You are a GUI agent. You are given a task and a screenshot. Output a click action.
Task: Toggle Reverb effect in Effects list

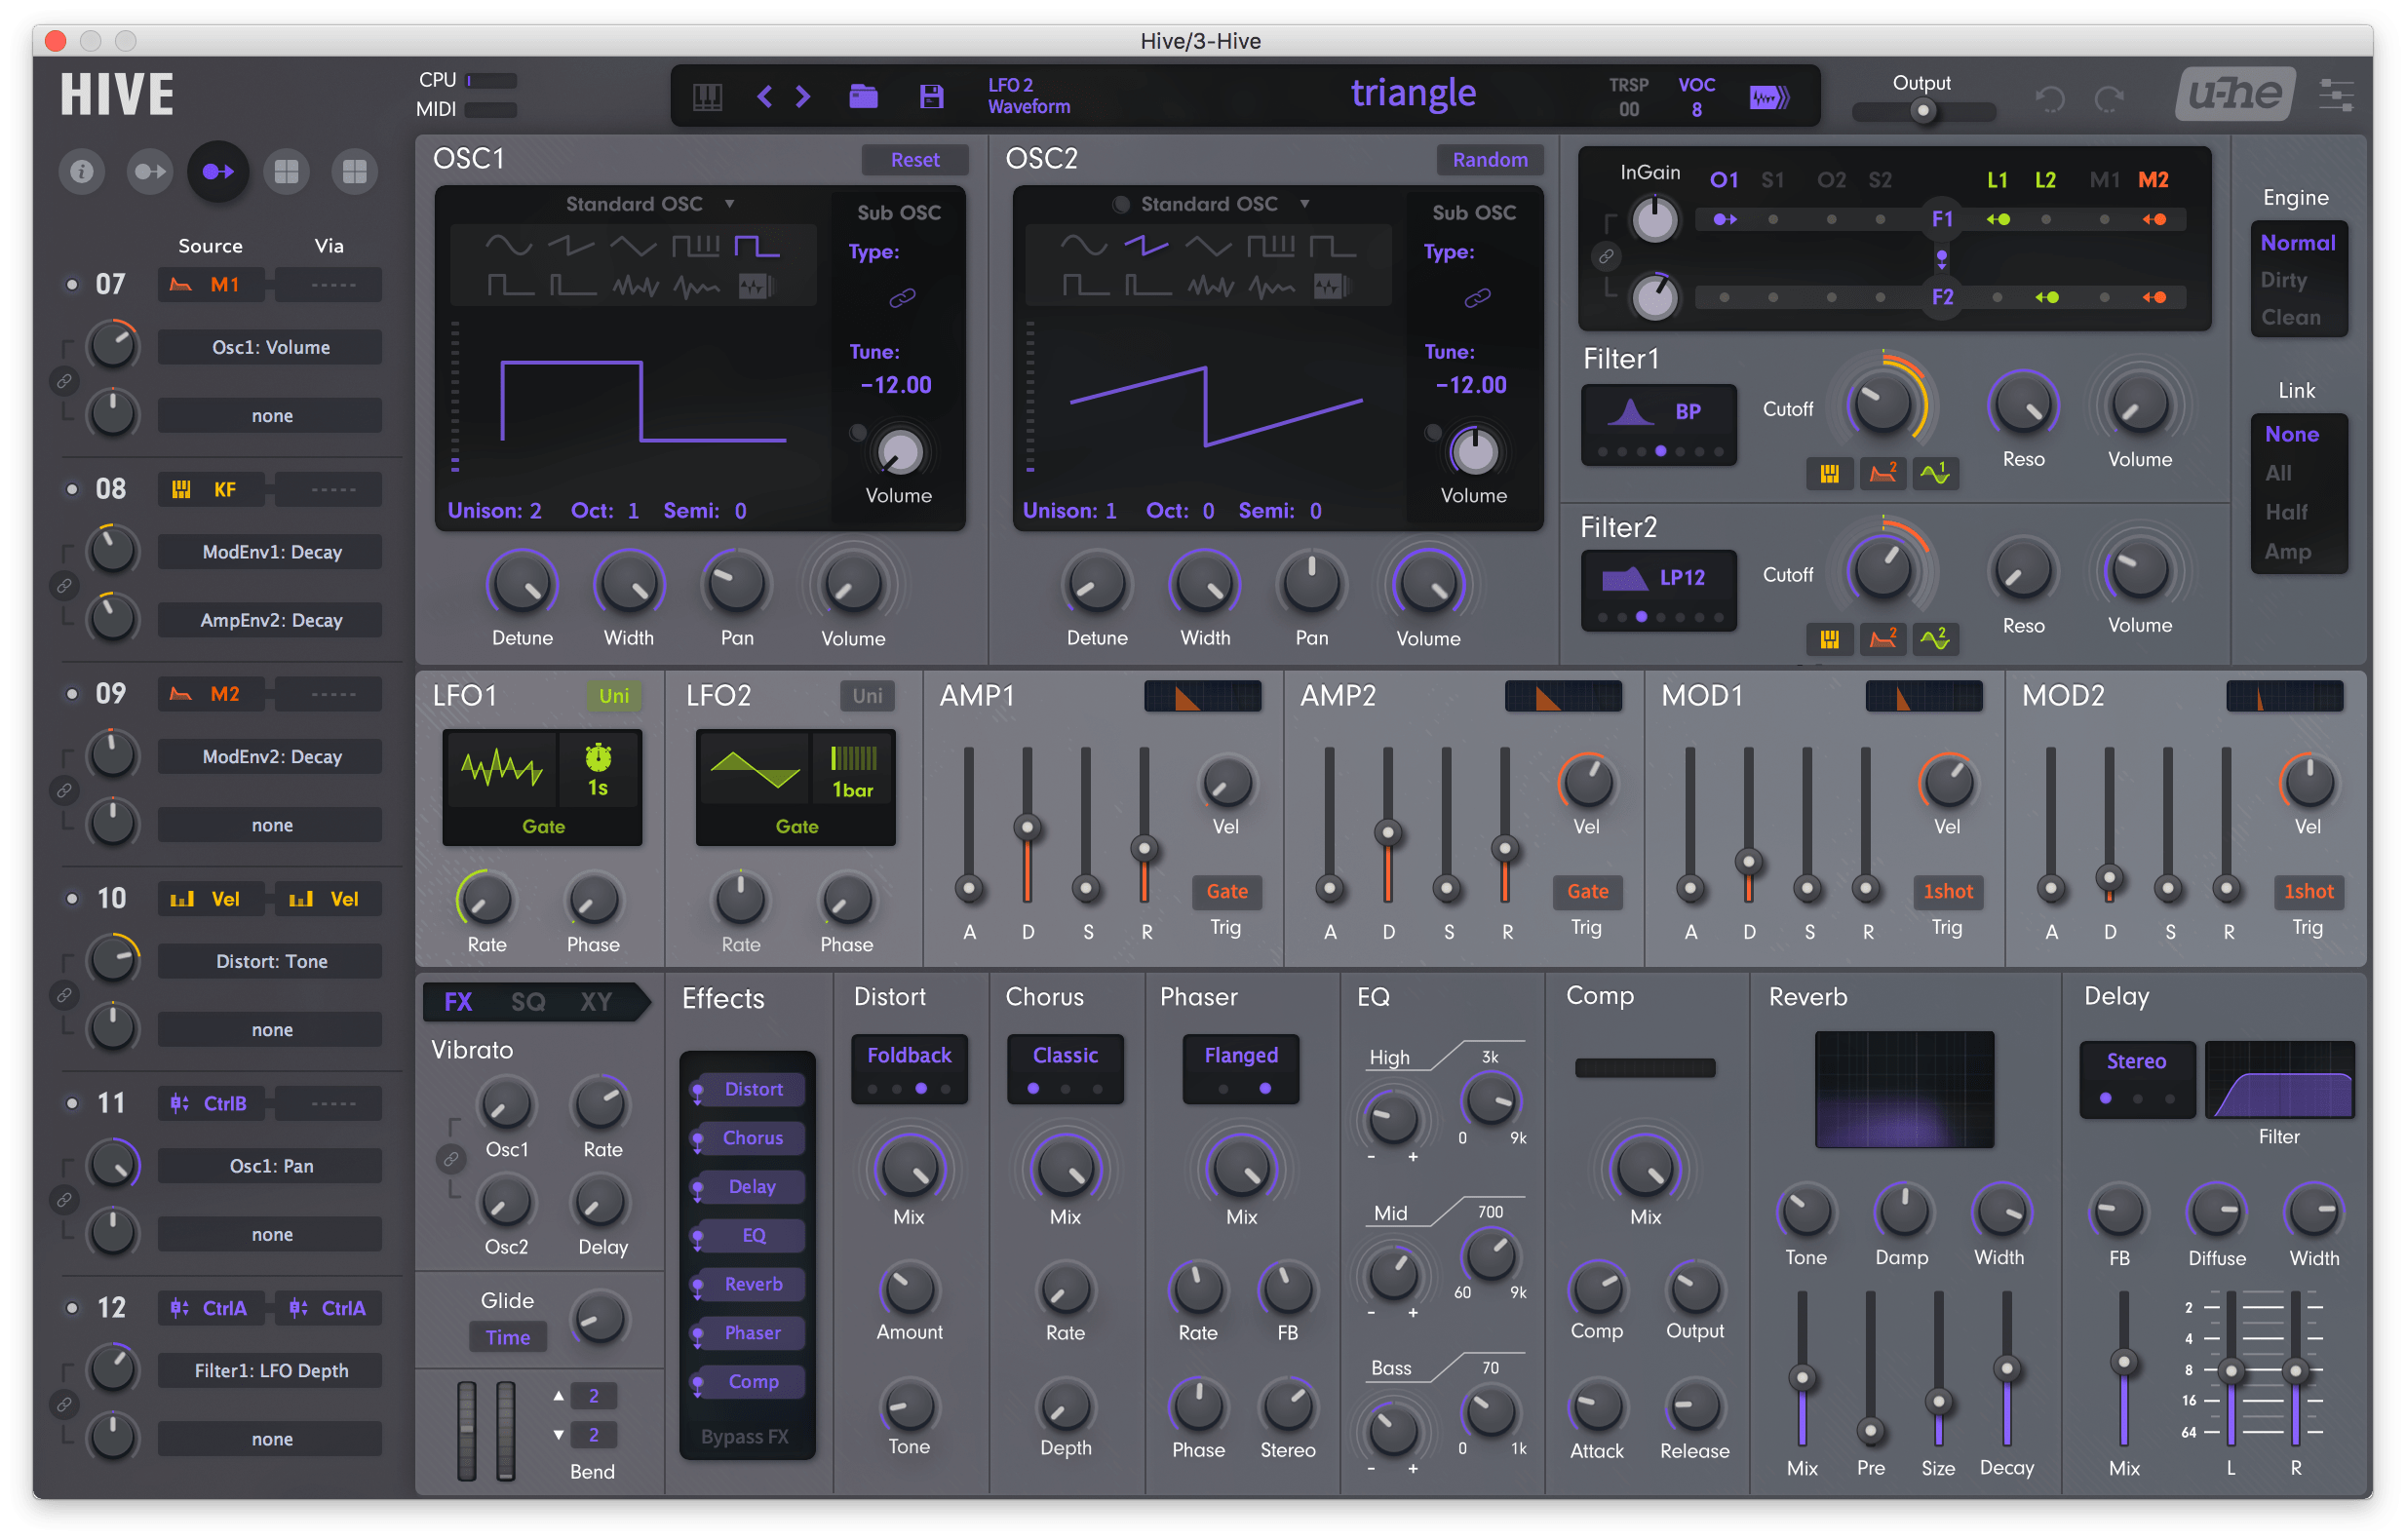(x=752, y=1284)
